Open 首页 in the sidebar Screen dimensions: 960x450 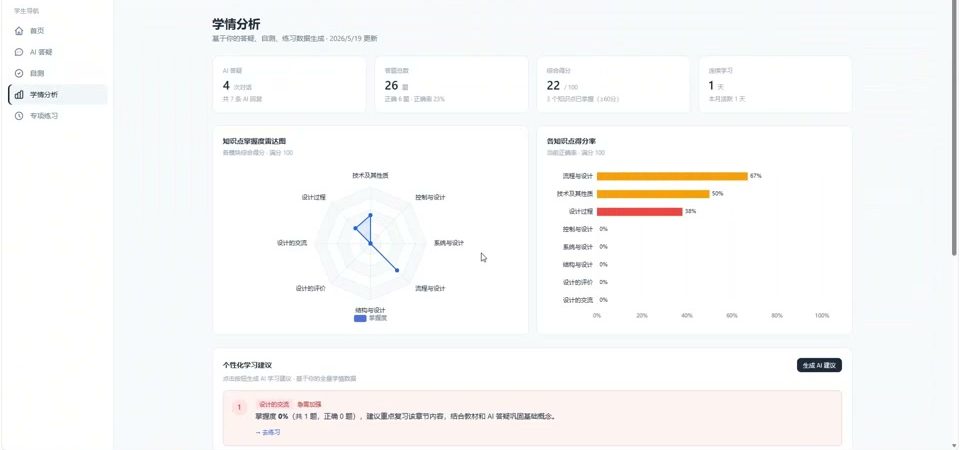58,31
